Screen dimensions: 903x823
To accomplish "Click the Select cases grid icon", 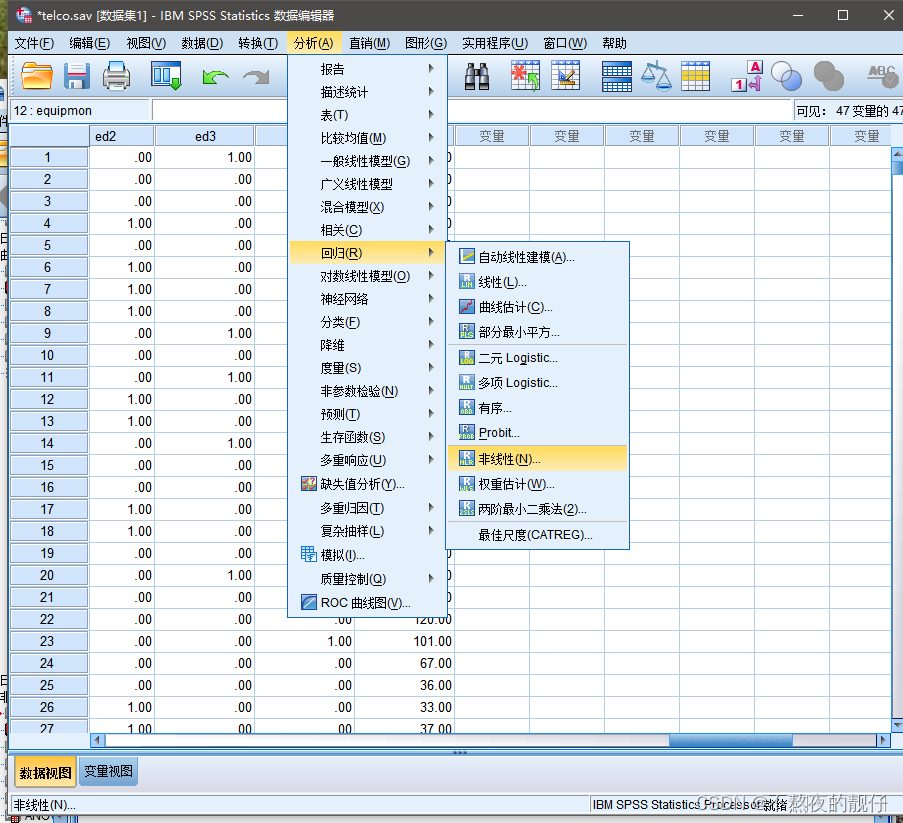I will (695, 76).
